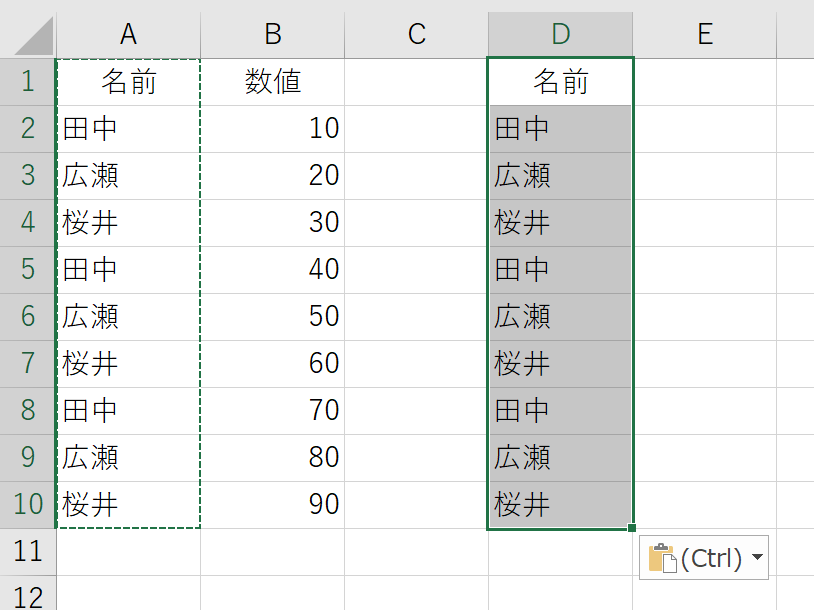
Task: Click the column D header
Action: pos(560,34)
